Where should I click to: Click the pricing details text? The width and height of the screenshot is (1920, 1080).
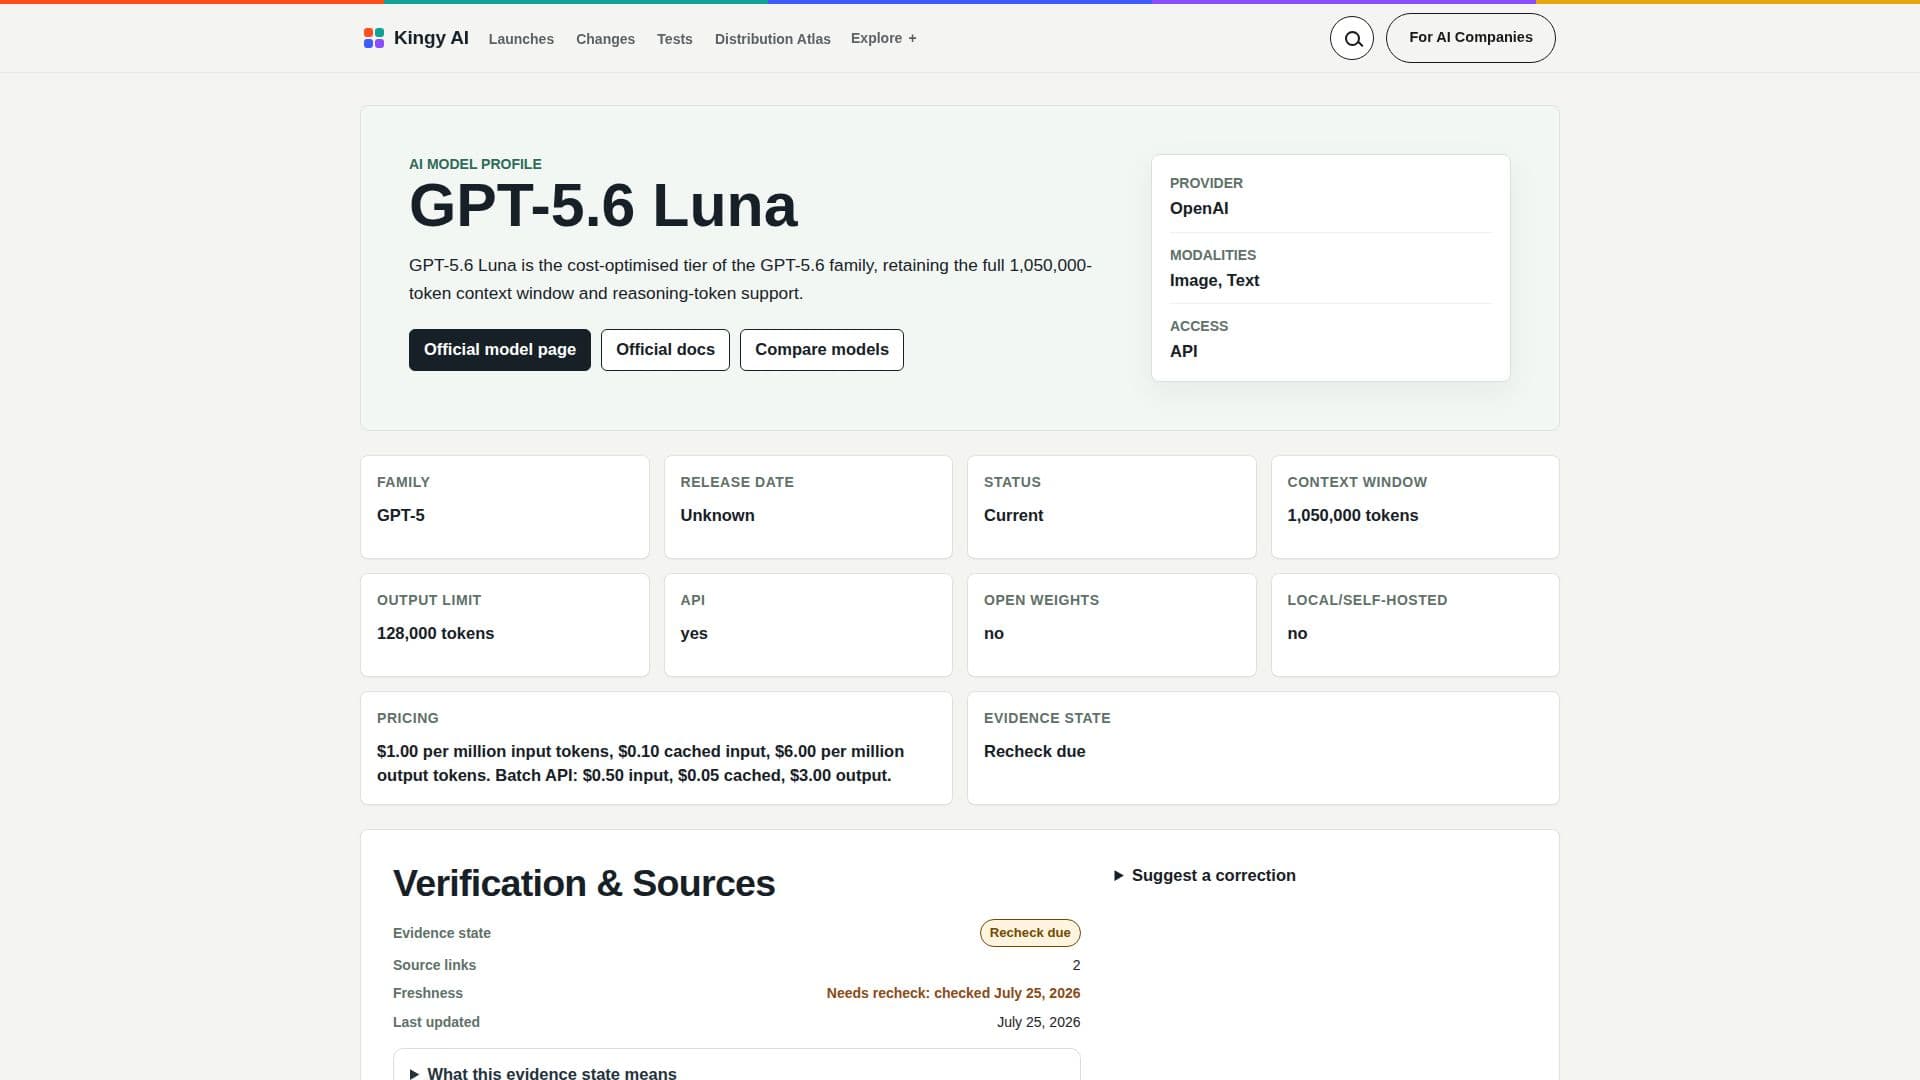(640, 764)
